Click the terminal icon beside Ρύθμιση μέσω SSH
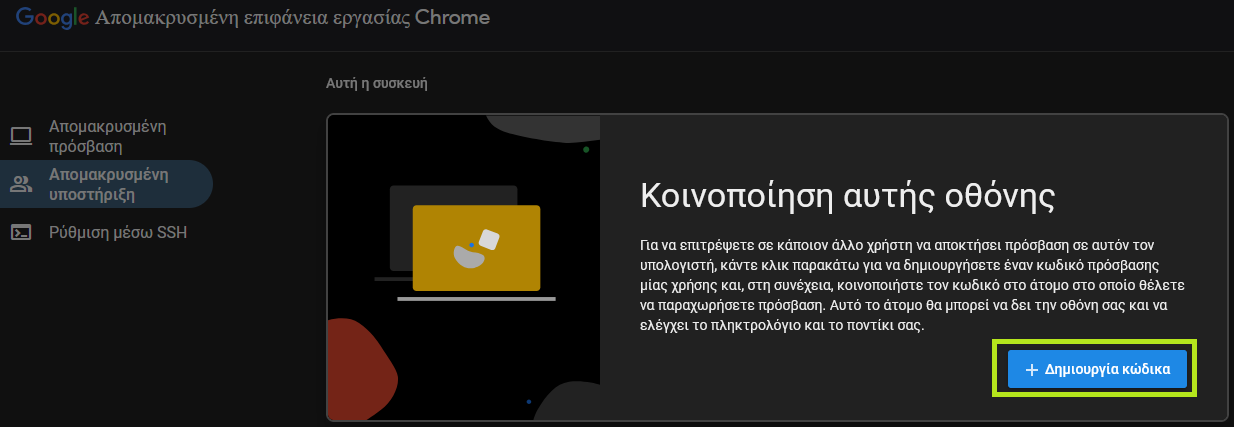This screenshot has width=1234, height=427. click(x=21, y=233)
